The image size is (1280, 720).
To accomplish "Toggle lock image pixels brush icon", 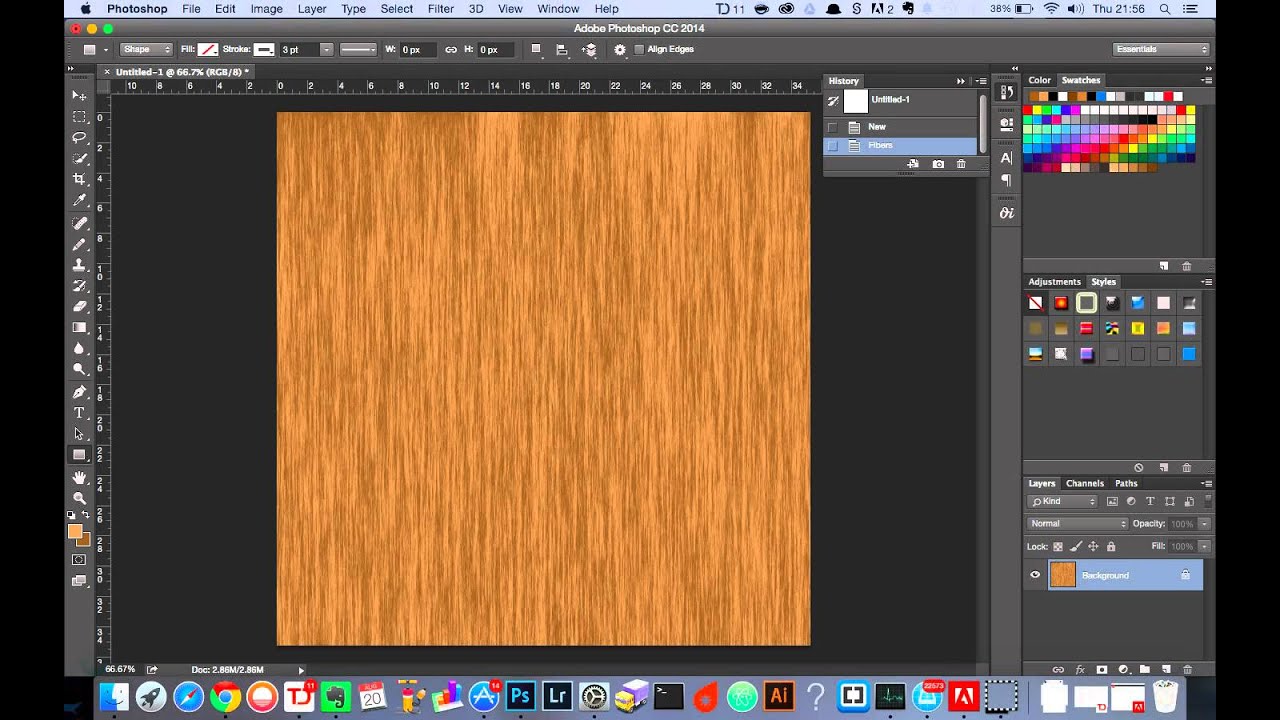I will [1076, 547].
